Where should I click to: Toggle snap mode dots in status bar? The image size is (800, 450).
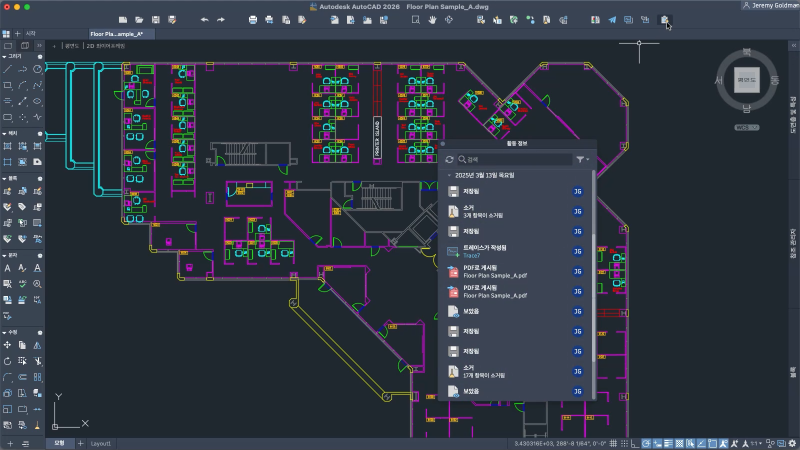pos(624,443)
